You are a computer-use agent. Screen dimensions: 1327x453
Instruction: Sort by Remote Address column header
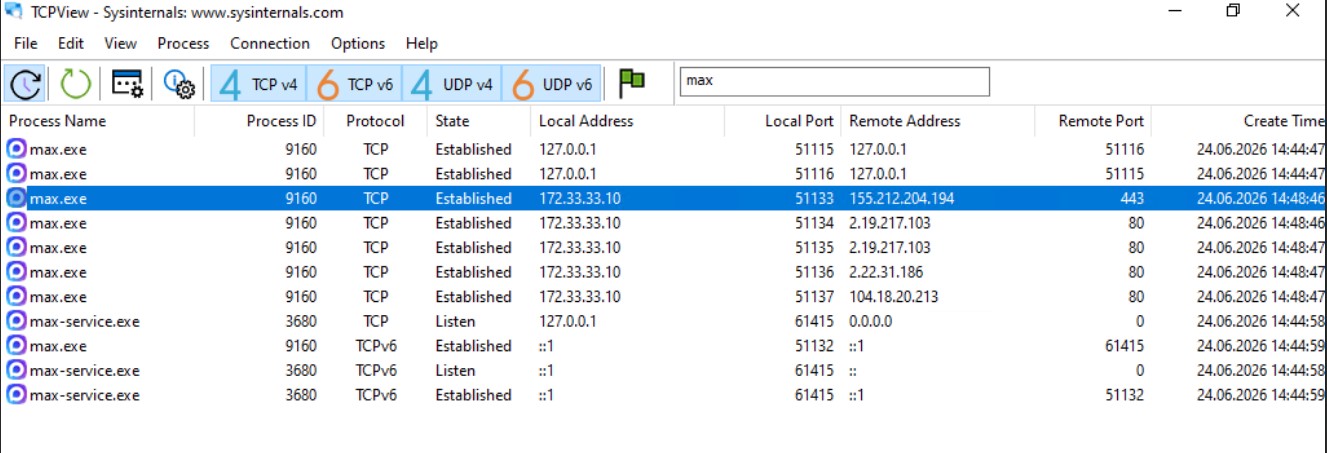pos(937,121)
